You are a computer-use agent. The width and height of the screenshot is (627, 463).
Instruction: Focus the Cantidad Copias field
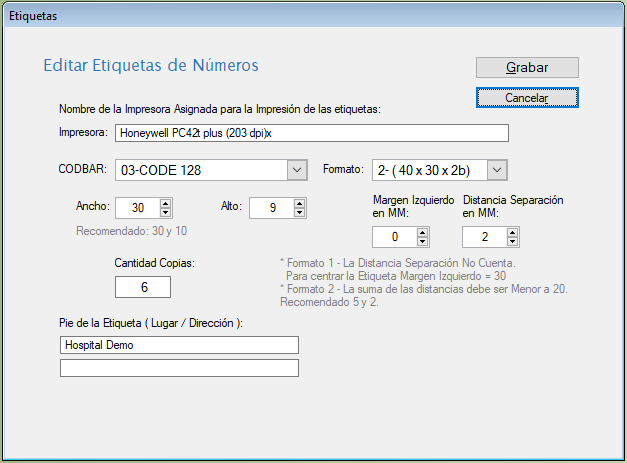tap(143, 287)
